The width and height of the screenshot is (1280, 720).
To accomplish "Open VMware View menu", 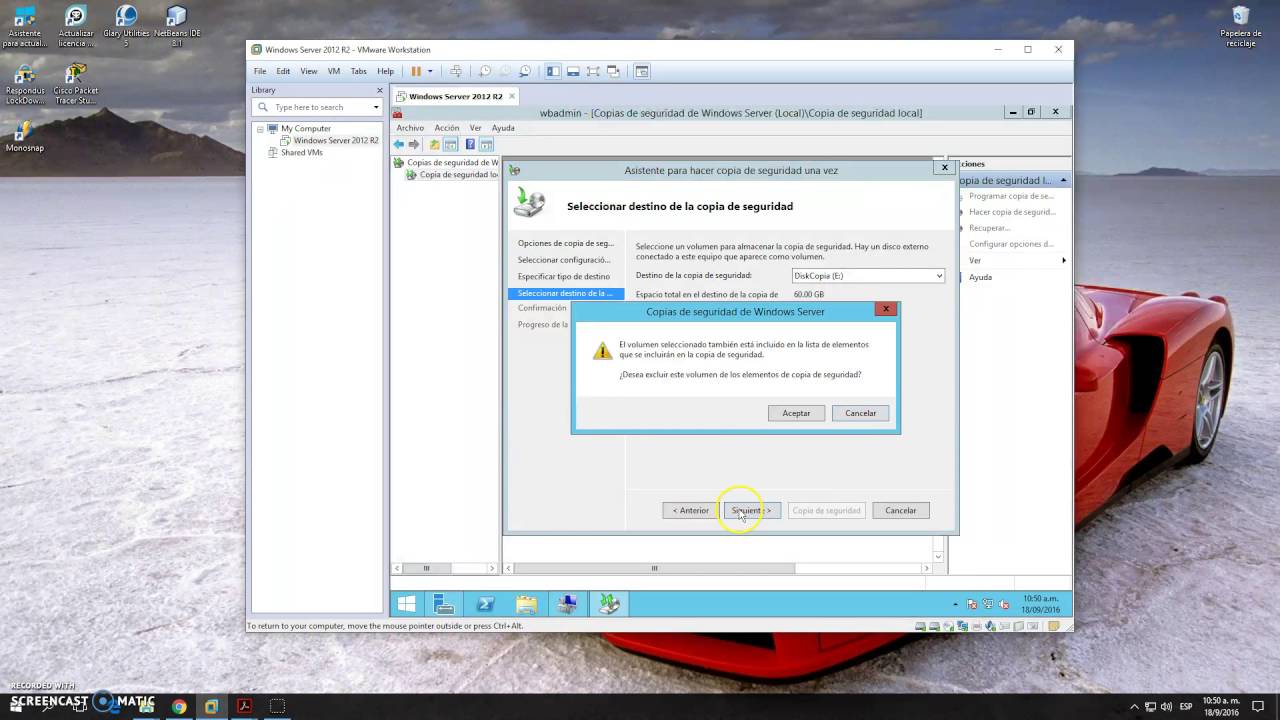I will tap(309, 71).
